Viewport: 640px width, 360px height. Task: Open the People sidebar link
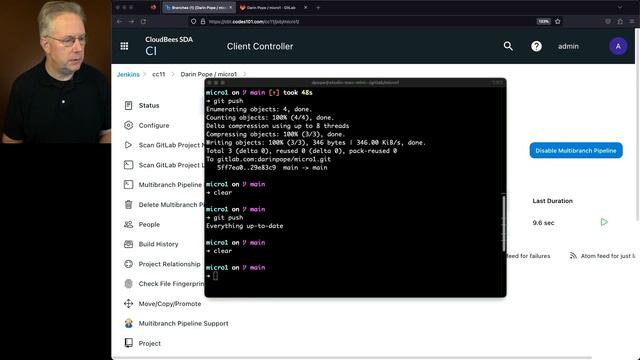click(x=149, y=224)
